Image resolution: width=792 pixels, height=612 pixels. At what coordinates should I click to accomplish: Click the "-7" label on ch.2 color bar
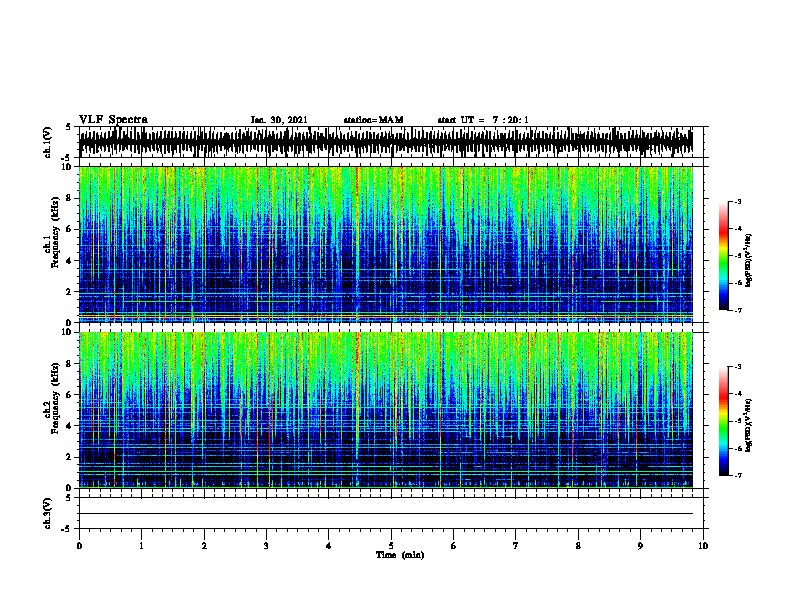(738, 475)
